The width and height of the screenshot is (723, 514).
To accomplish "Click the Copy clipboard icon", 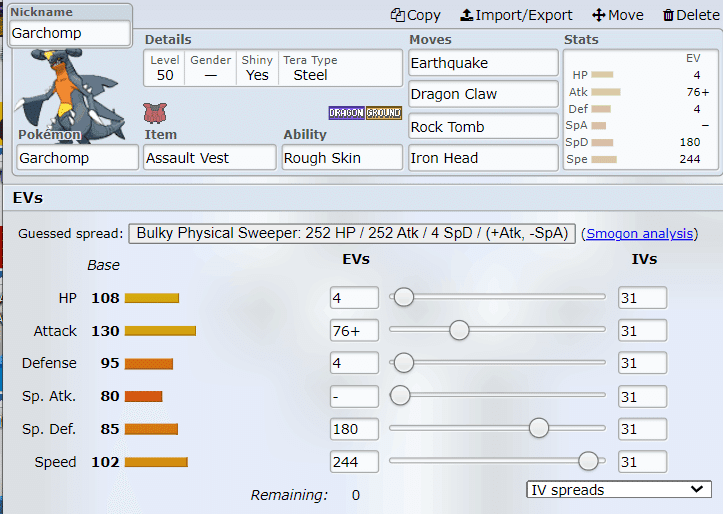I will click(x=397, y=15).
